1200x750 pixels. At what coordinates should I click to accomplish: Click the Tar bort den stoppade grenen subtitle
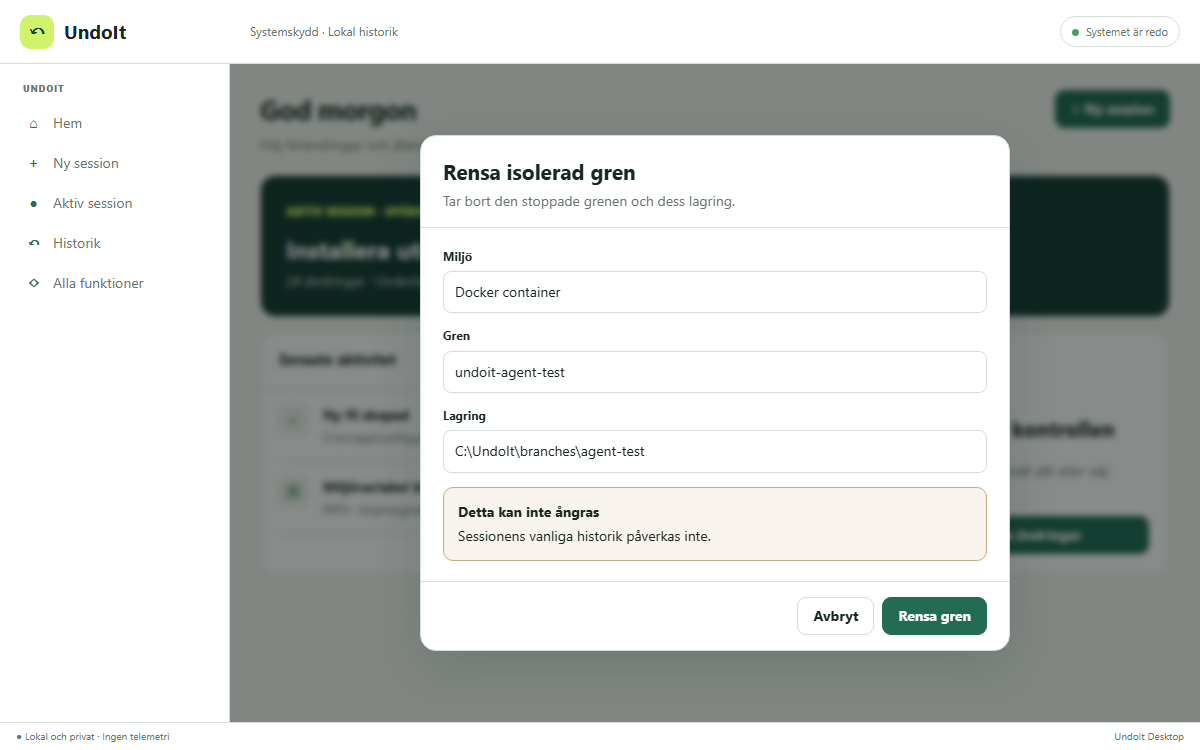589,201
